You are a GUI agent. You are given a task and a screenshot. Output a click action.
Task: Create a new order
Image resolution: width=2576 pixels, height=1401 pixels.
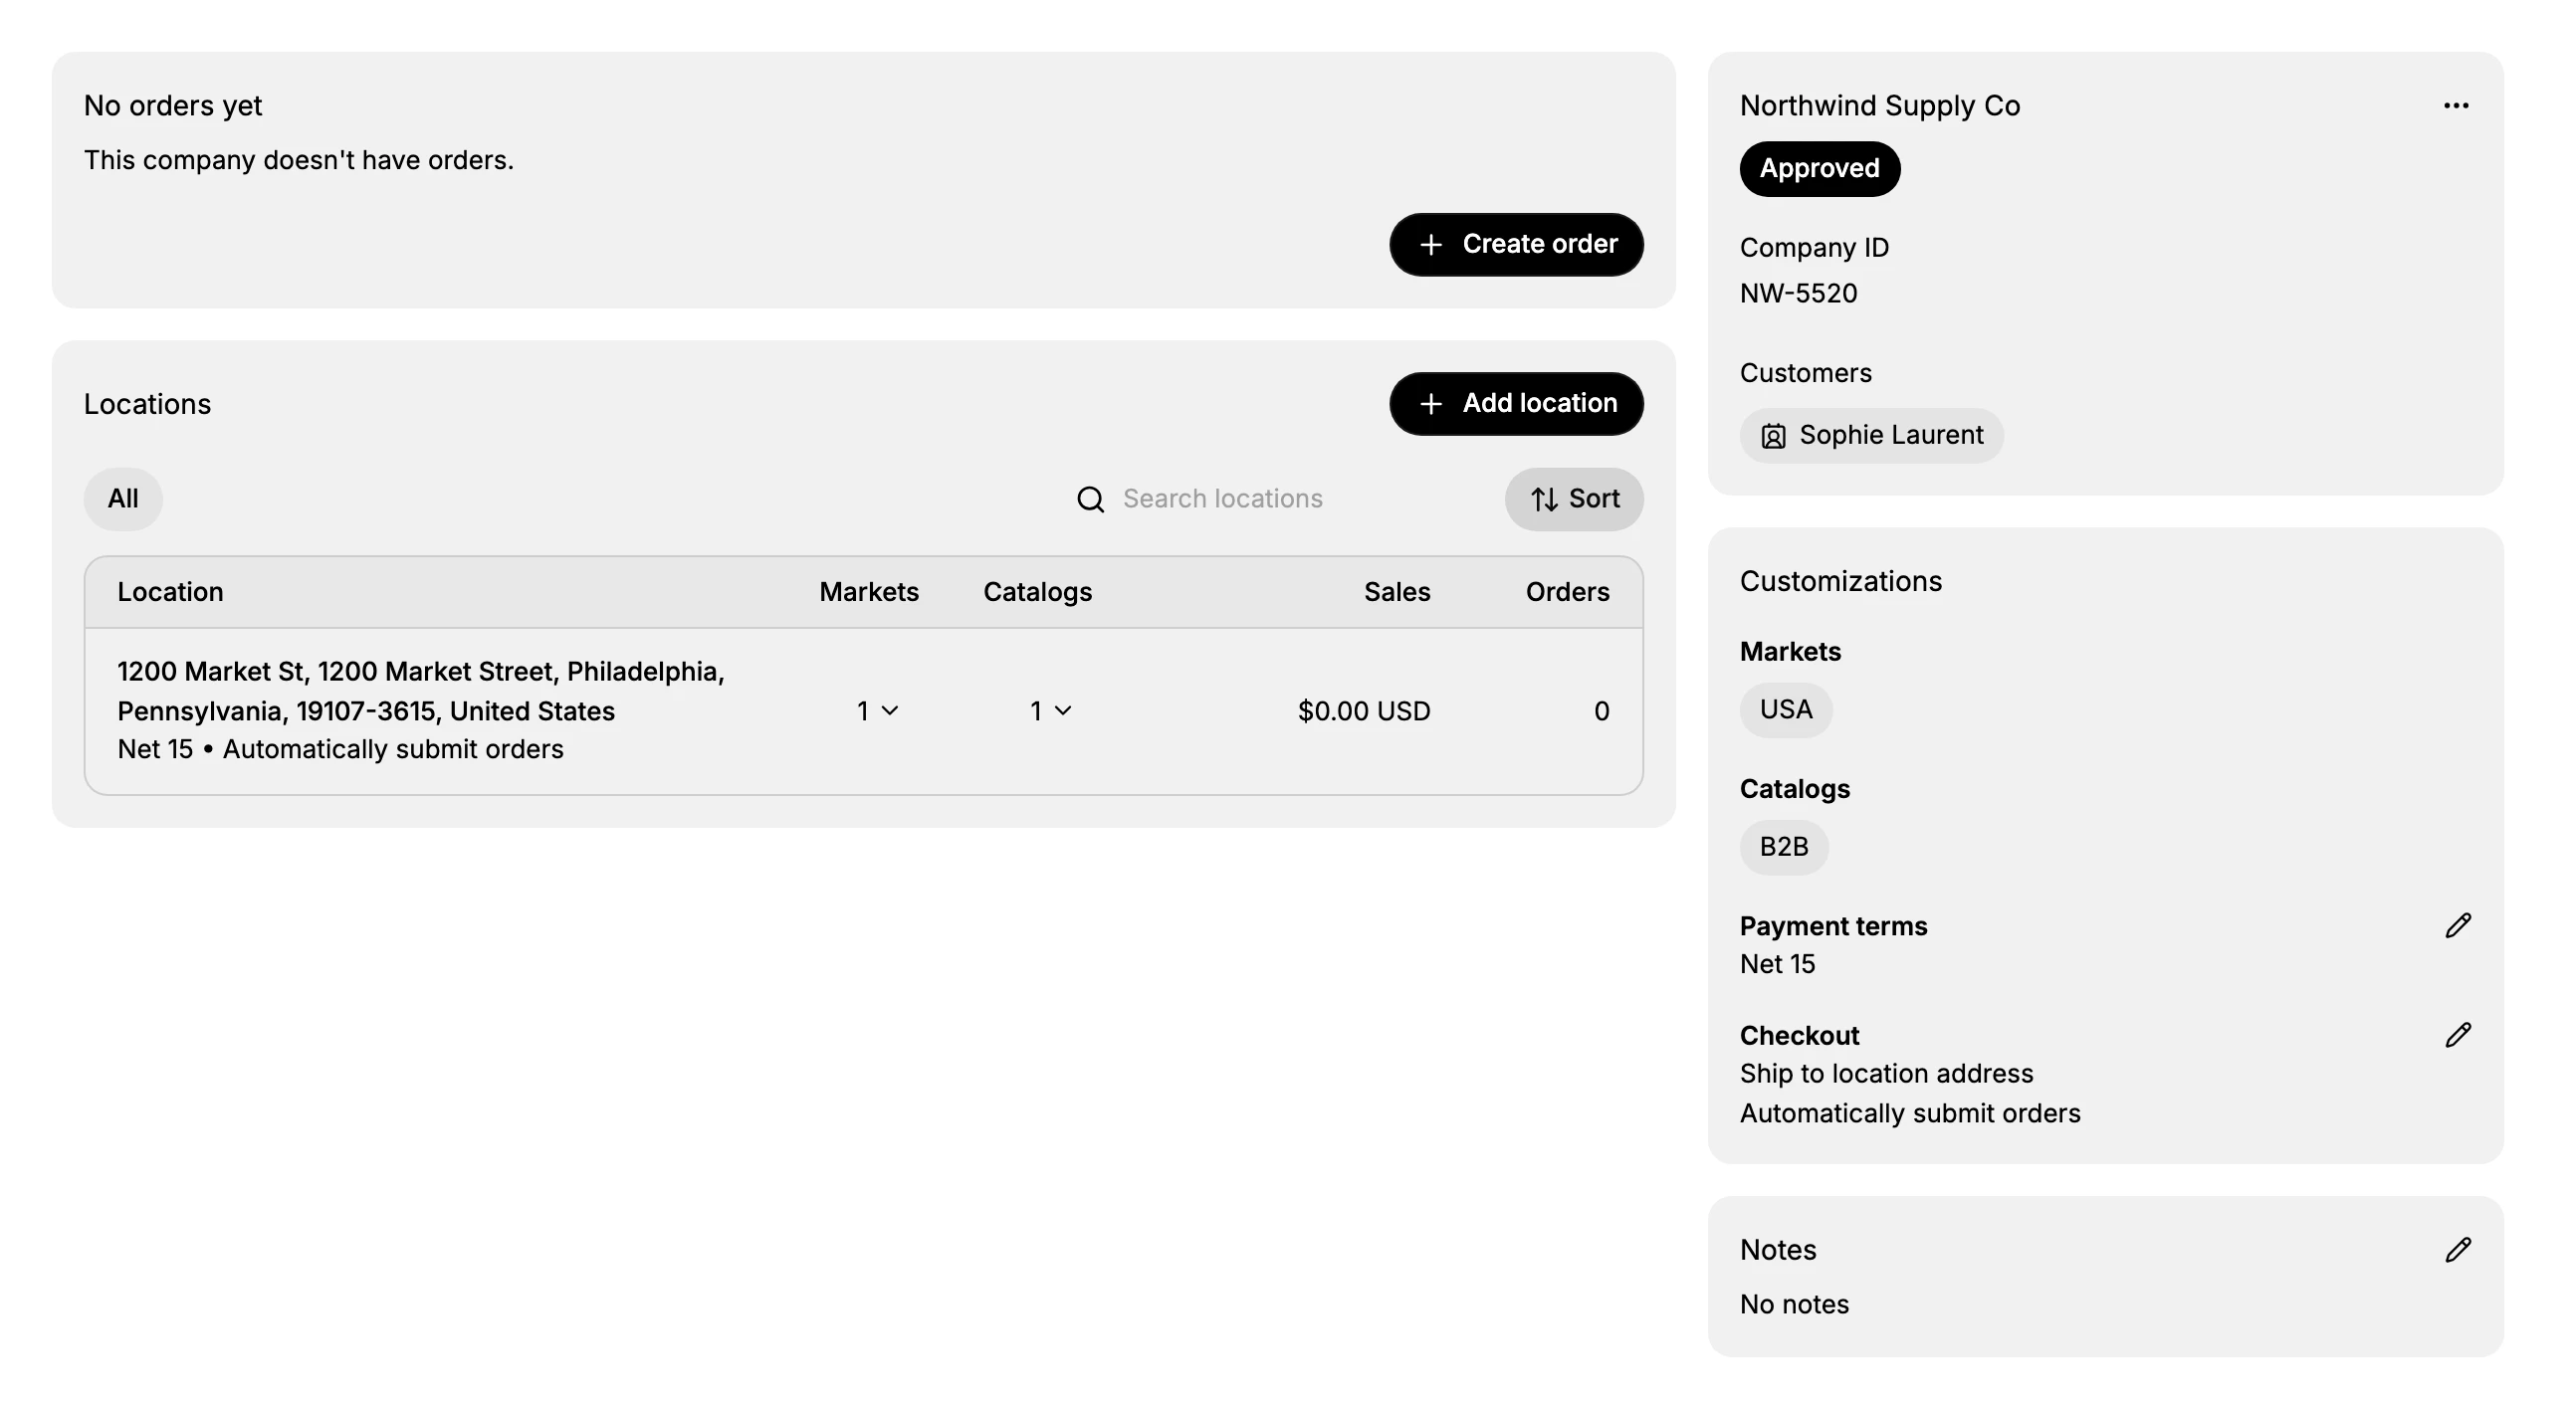click(1516, 244)
